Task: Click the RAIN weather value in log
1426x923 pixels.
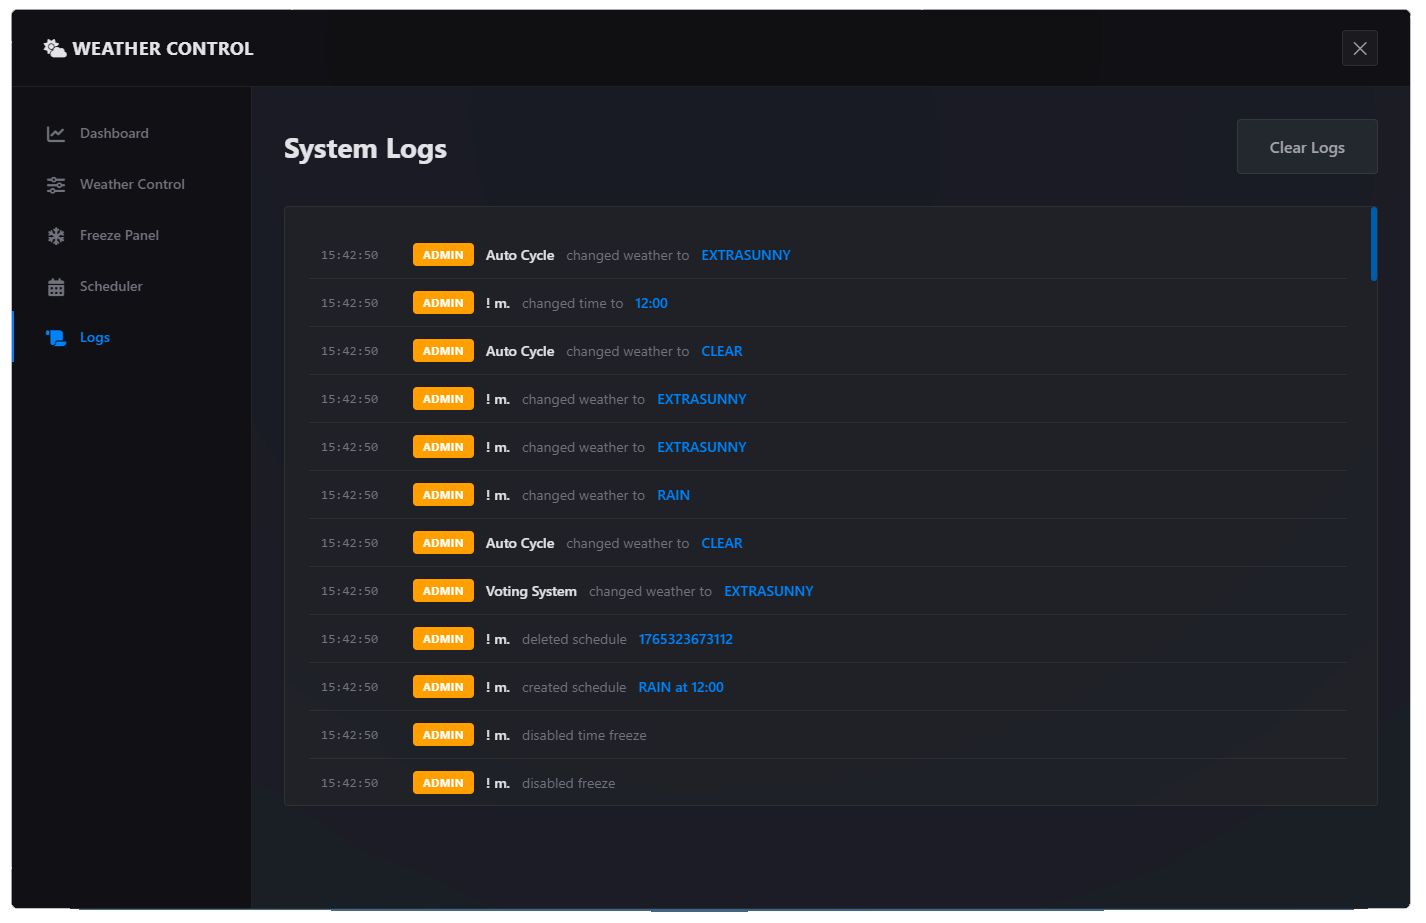Action: pyautogui.click(x=673, y=495)
